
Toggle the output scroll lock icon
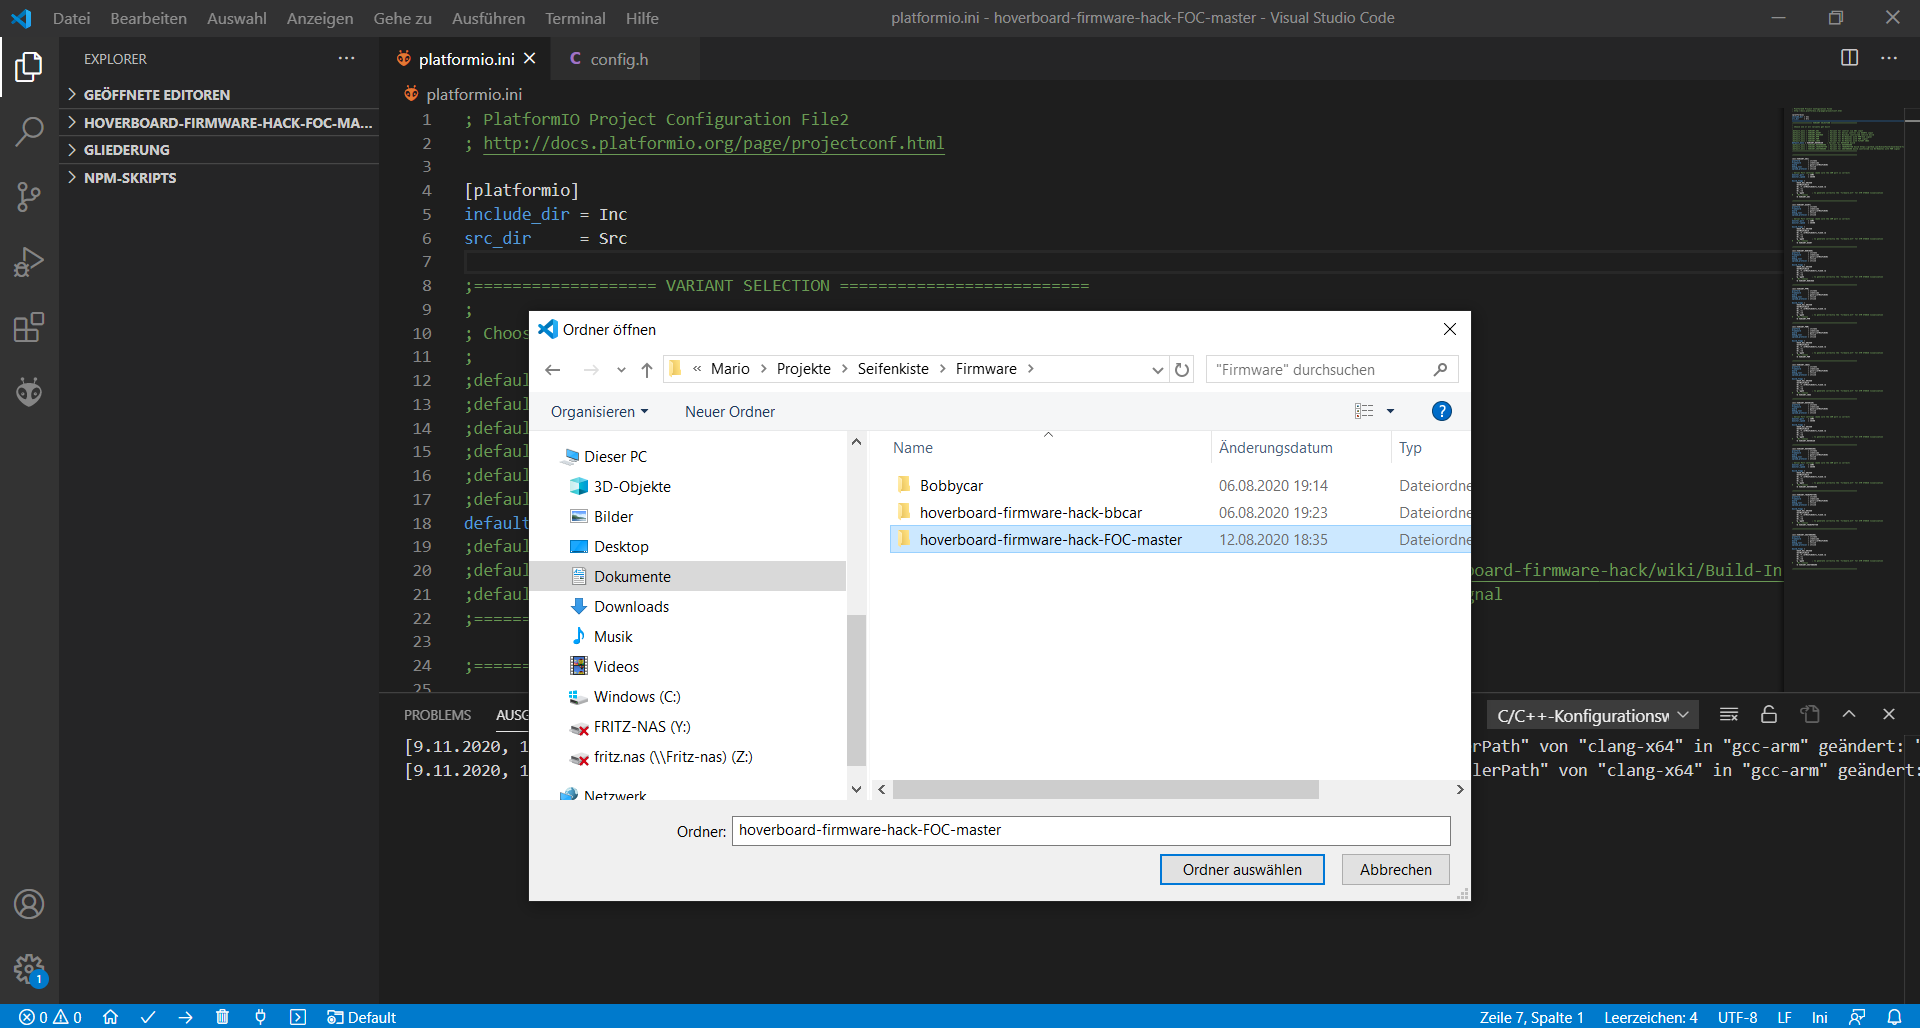tap(1768, 715)
